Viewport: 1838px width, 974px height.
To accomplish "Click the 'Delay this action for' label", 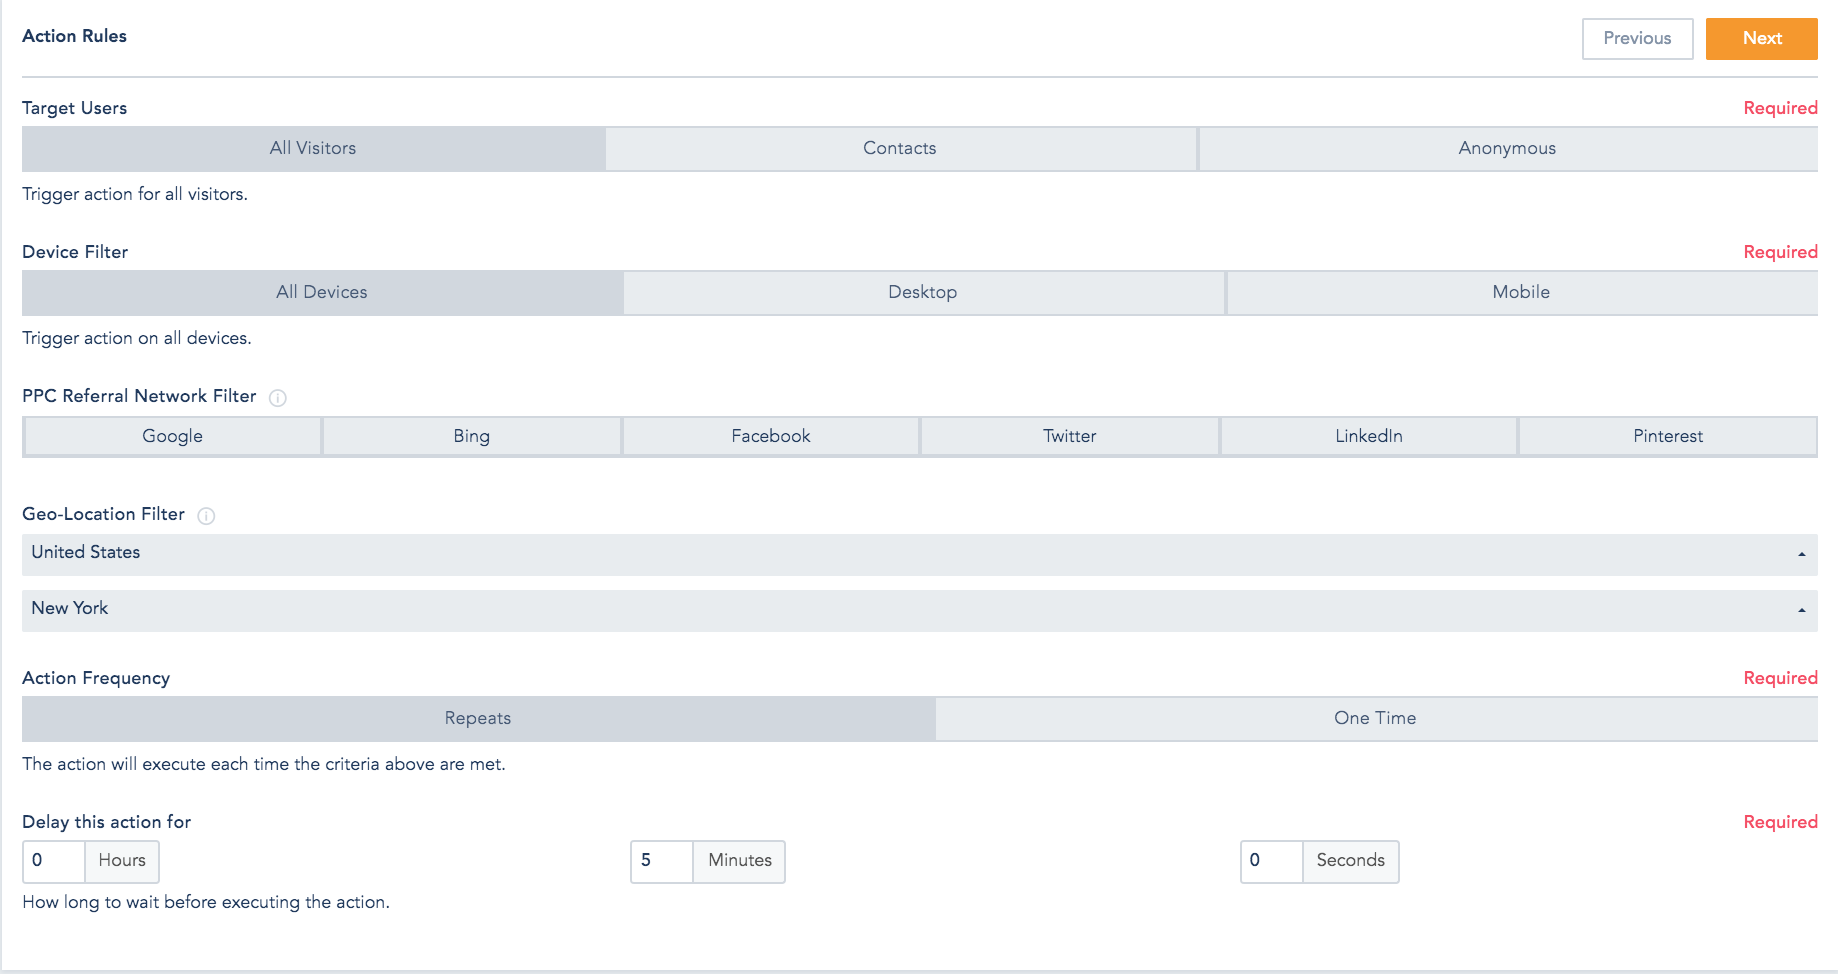I will pyautogui.click(x=106, y=822).
